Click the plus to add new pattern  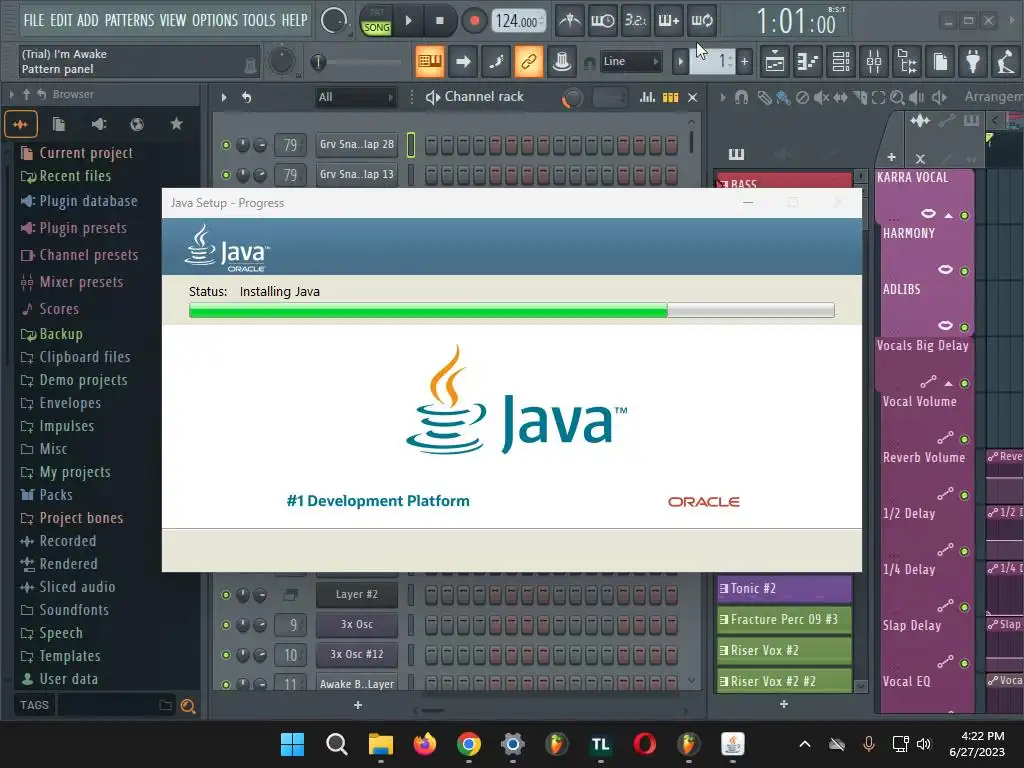[x=744, y=62]
